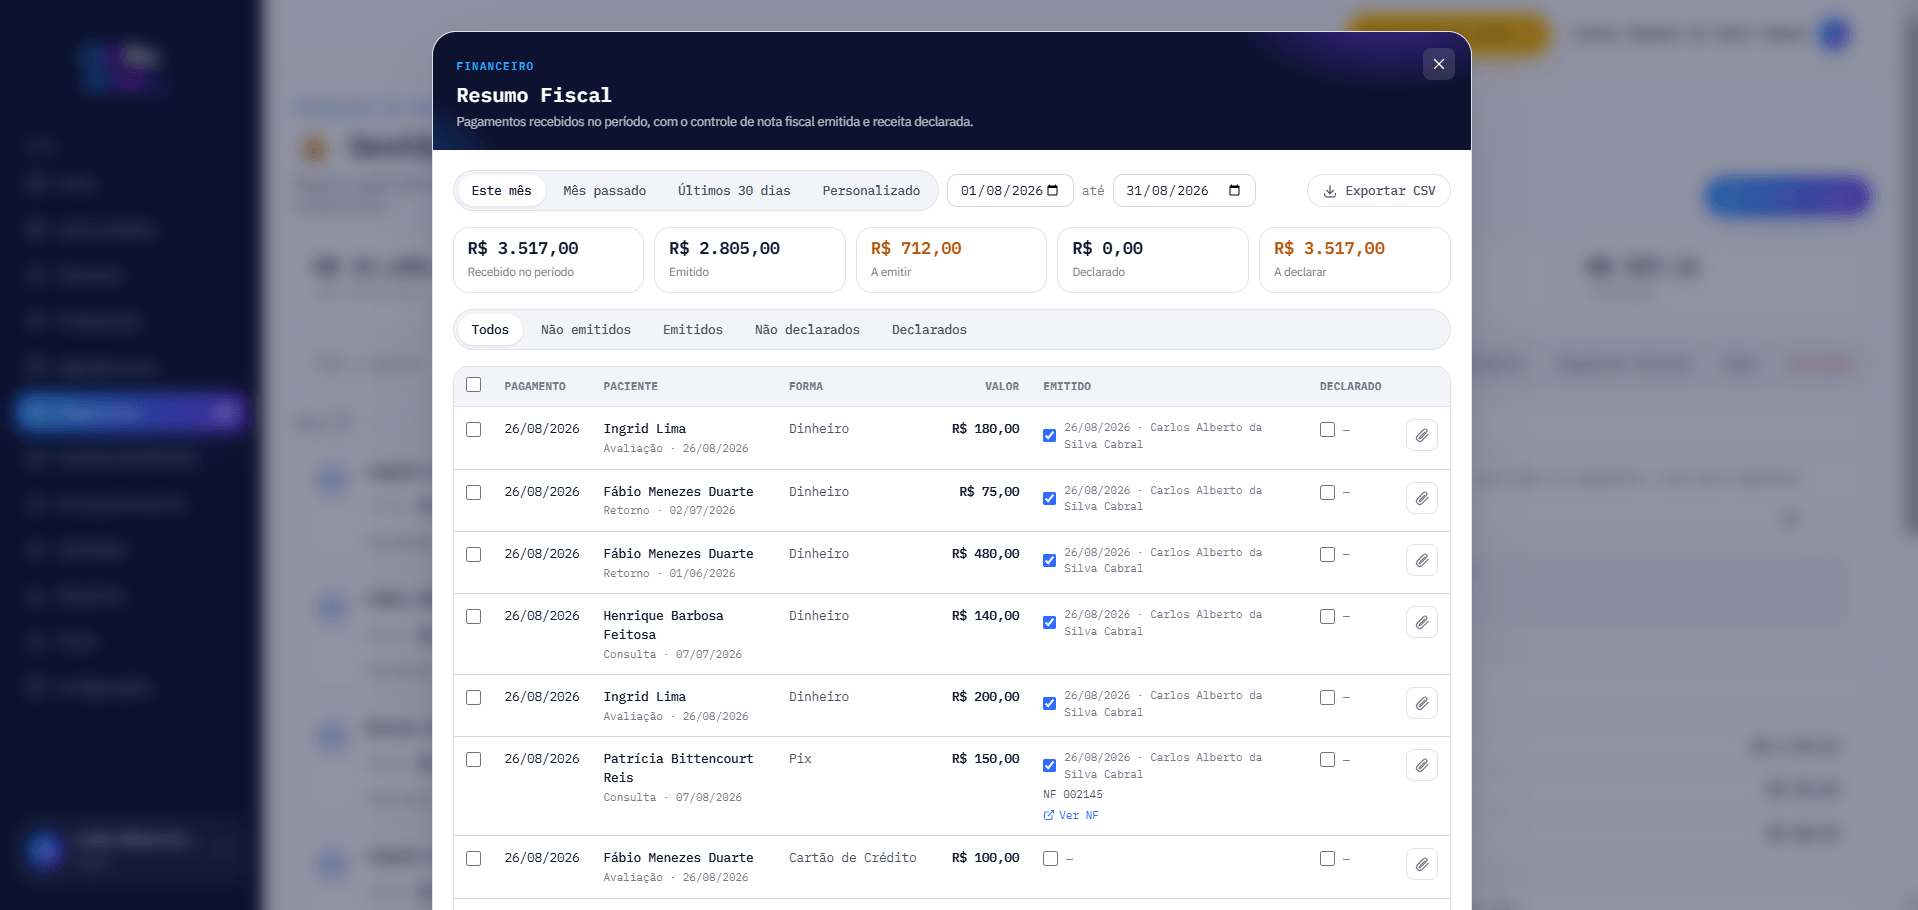Check Declarado for Patrícia Bittencourt Reis
This screenshot has height=910, width=1918.
coord(1327,760)
